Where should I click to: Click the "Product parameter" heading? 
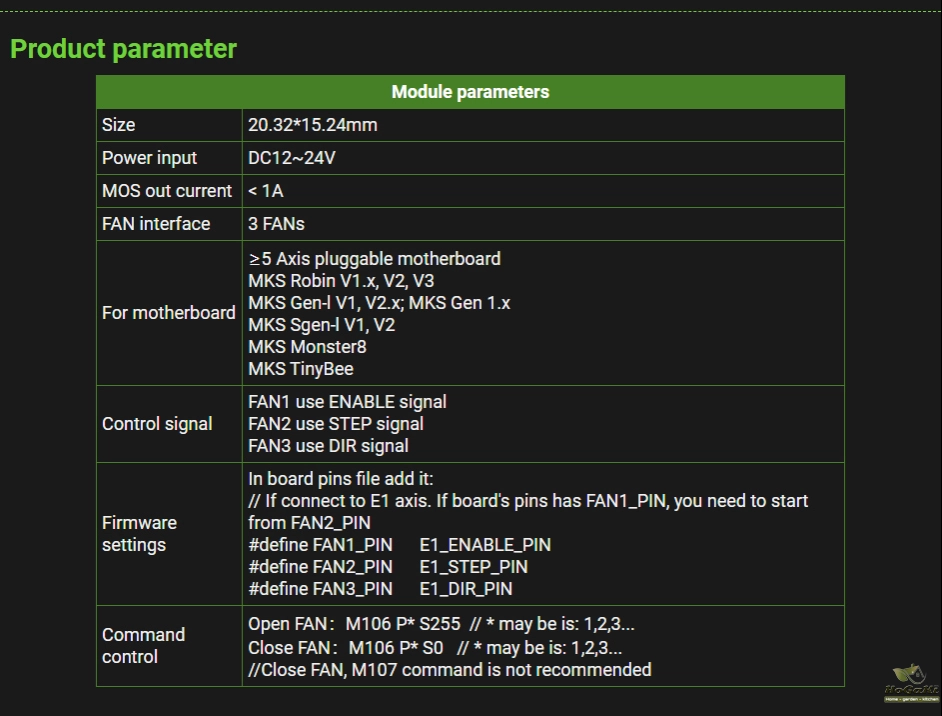(123, 49)
